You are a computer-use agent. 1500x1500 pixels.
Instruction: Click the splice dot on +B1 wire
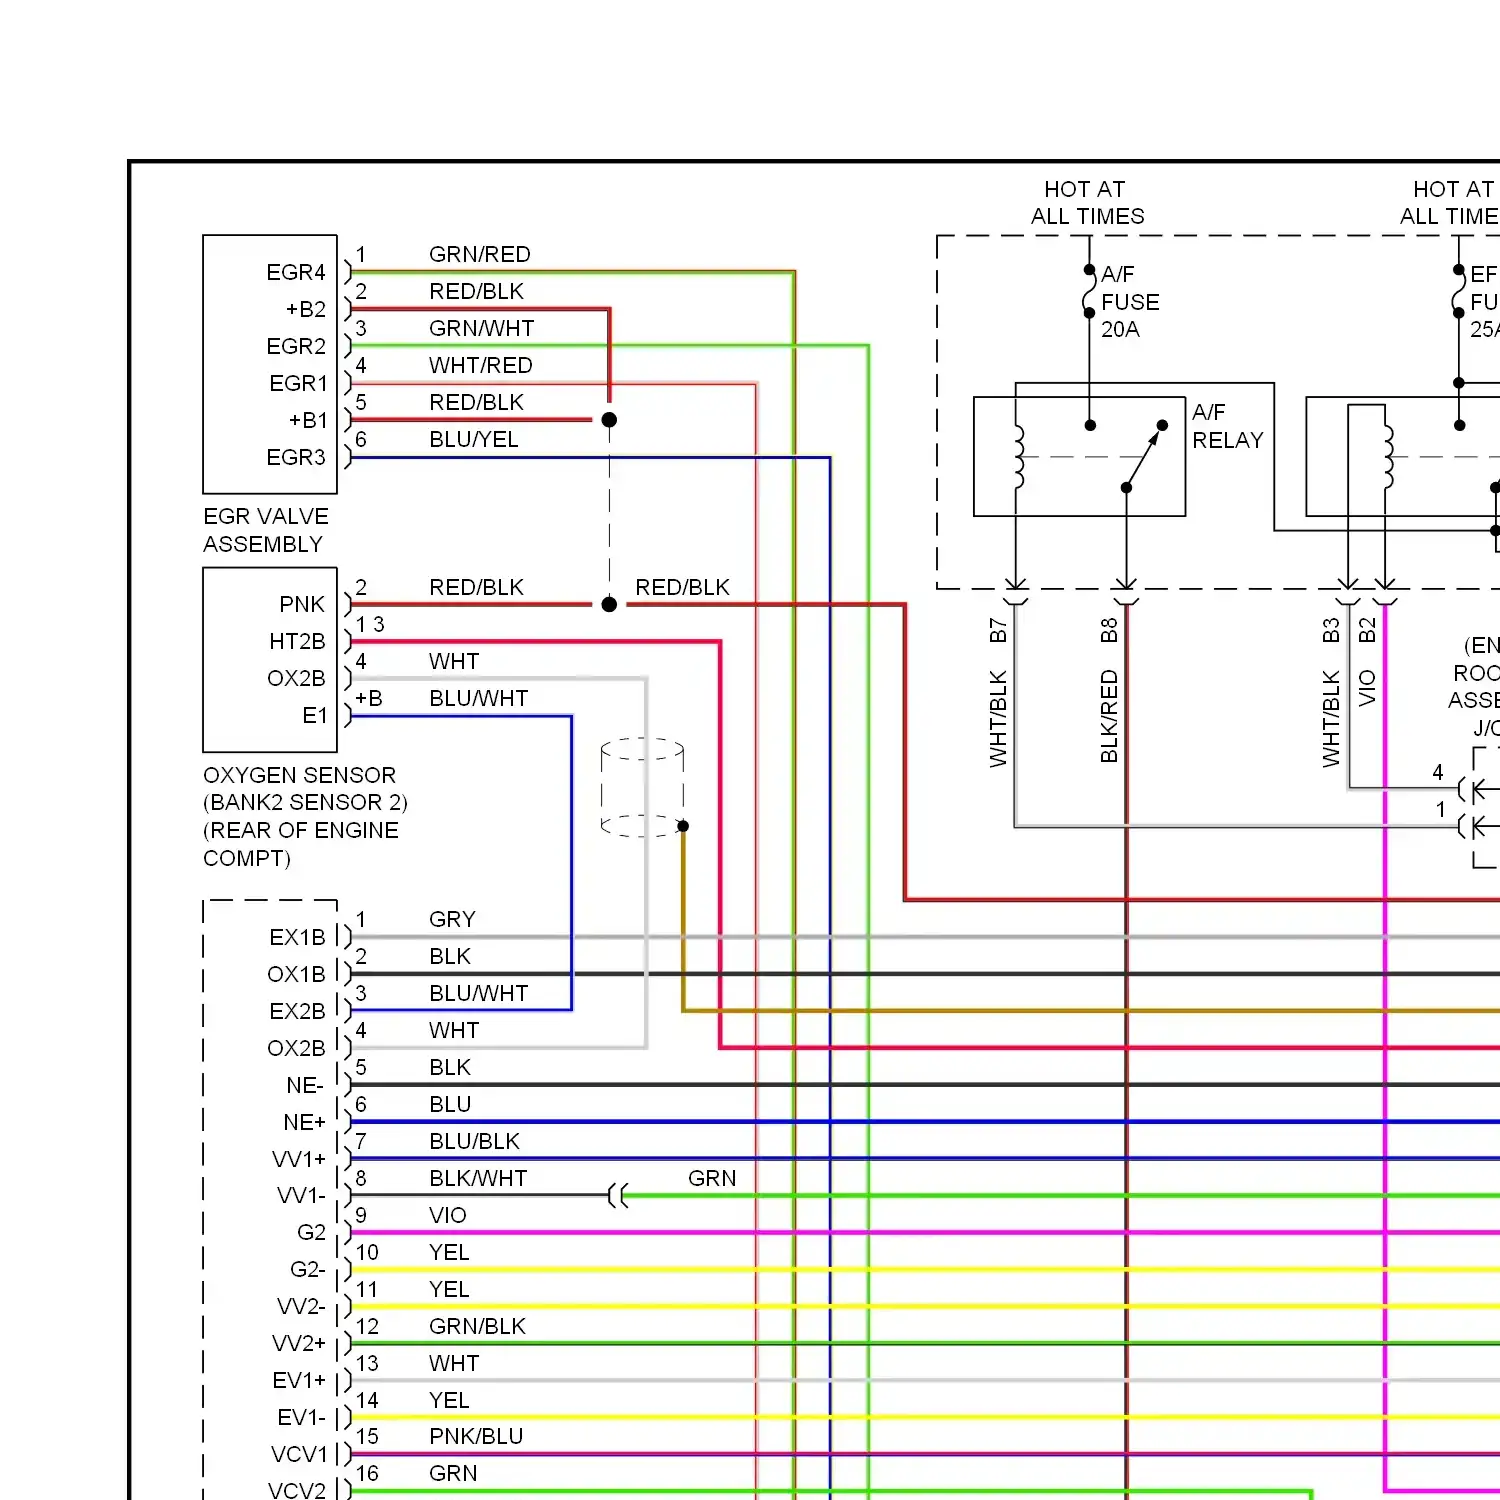pos(609,420)
